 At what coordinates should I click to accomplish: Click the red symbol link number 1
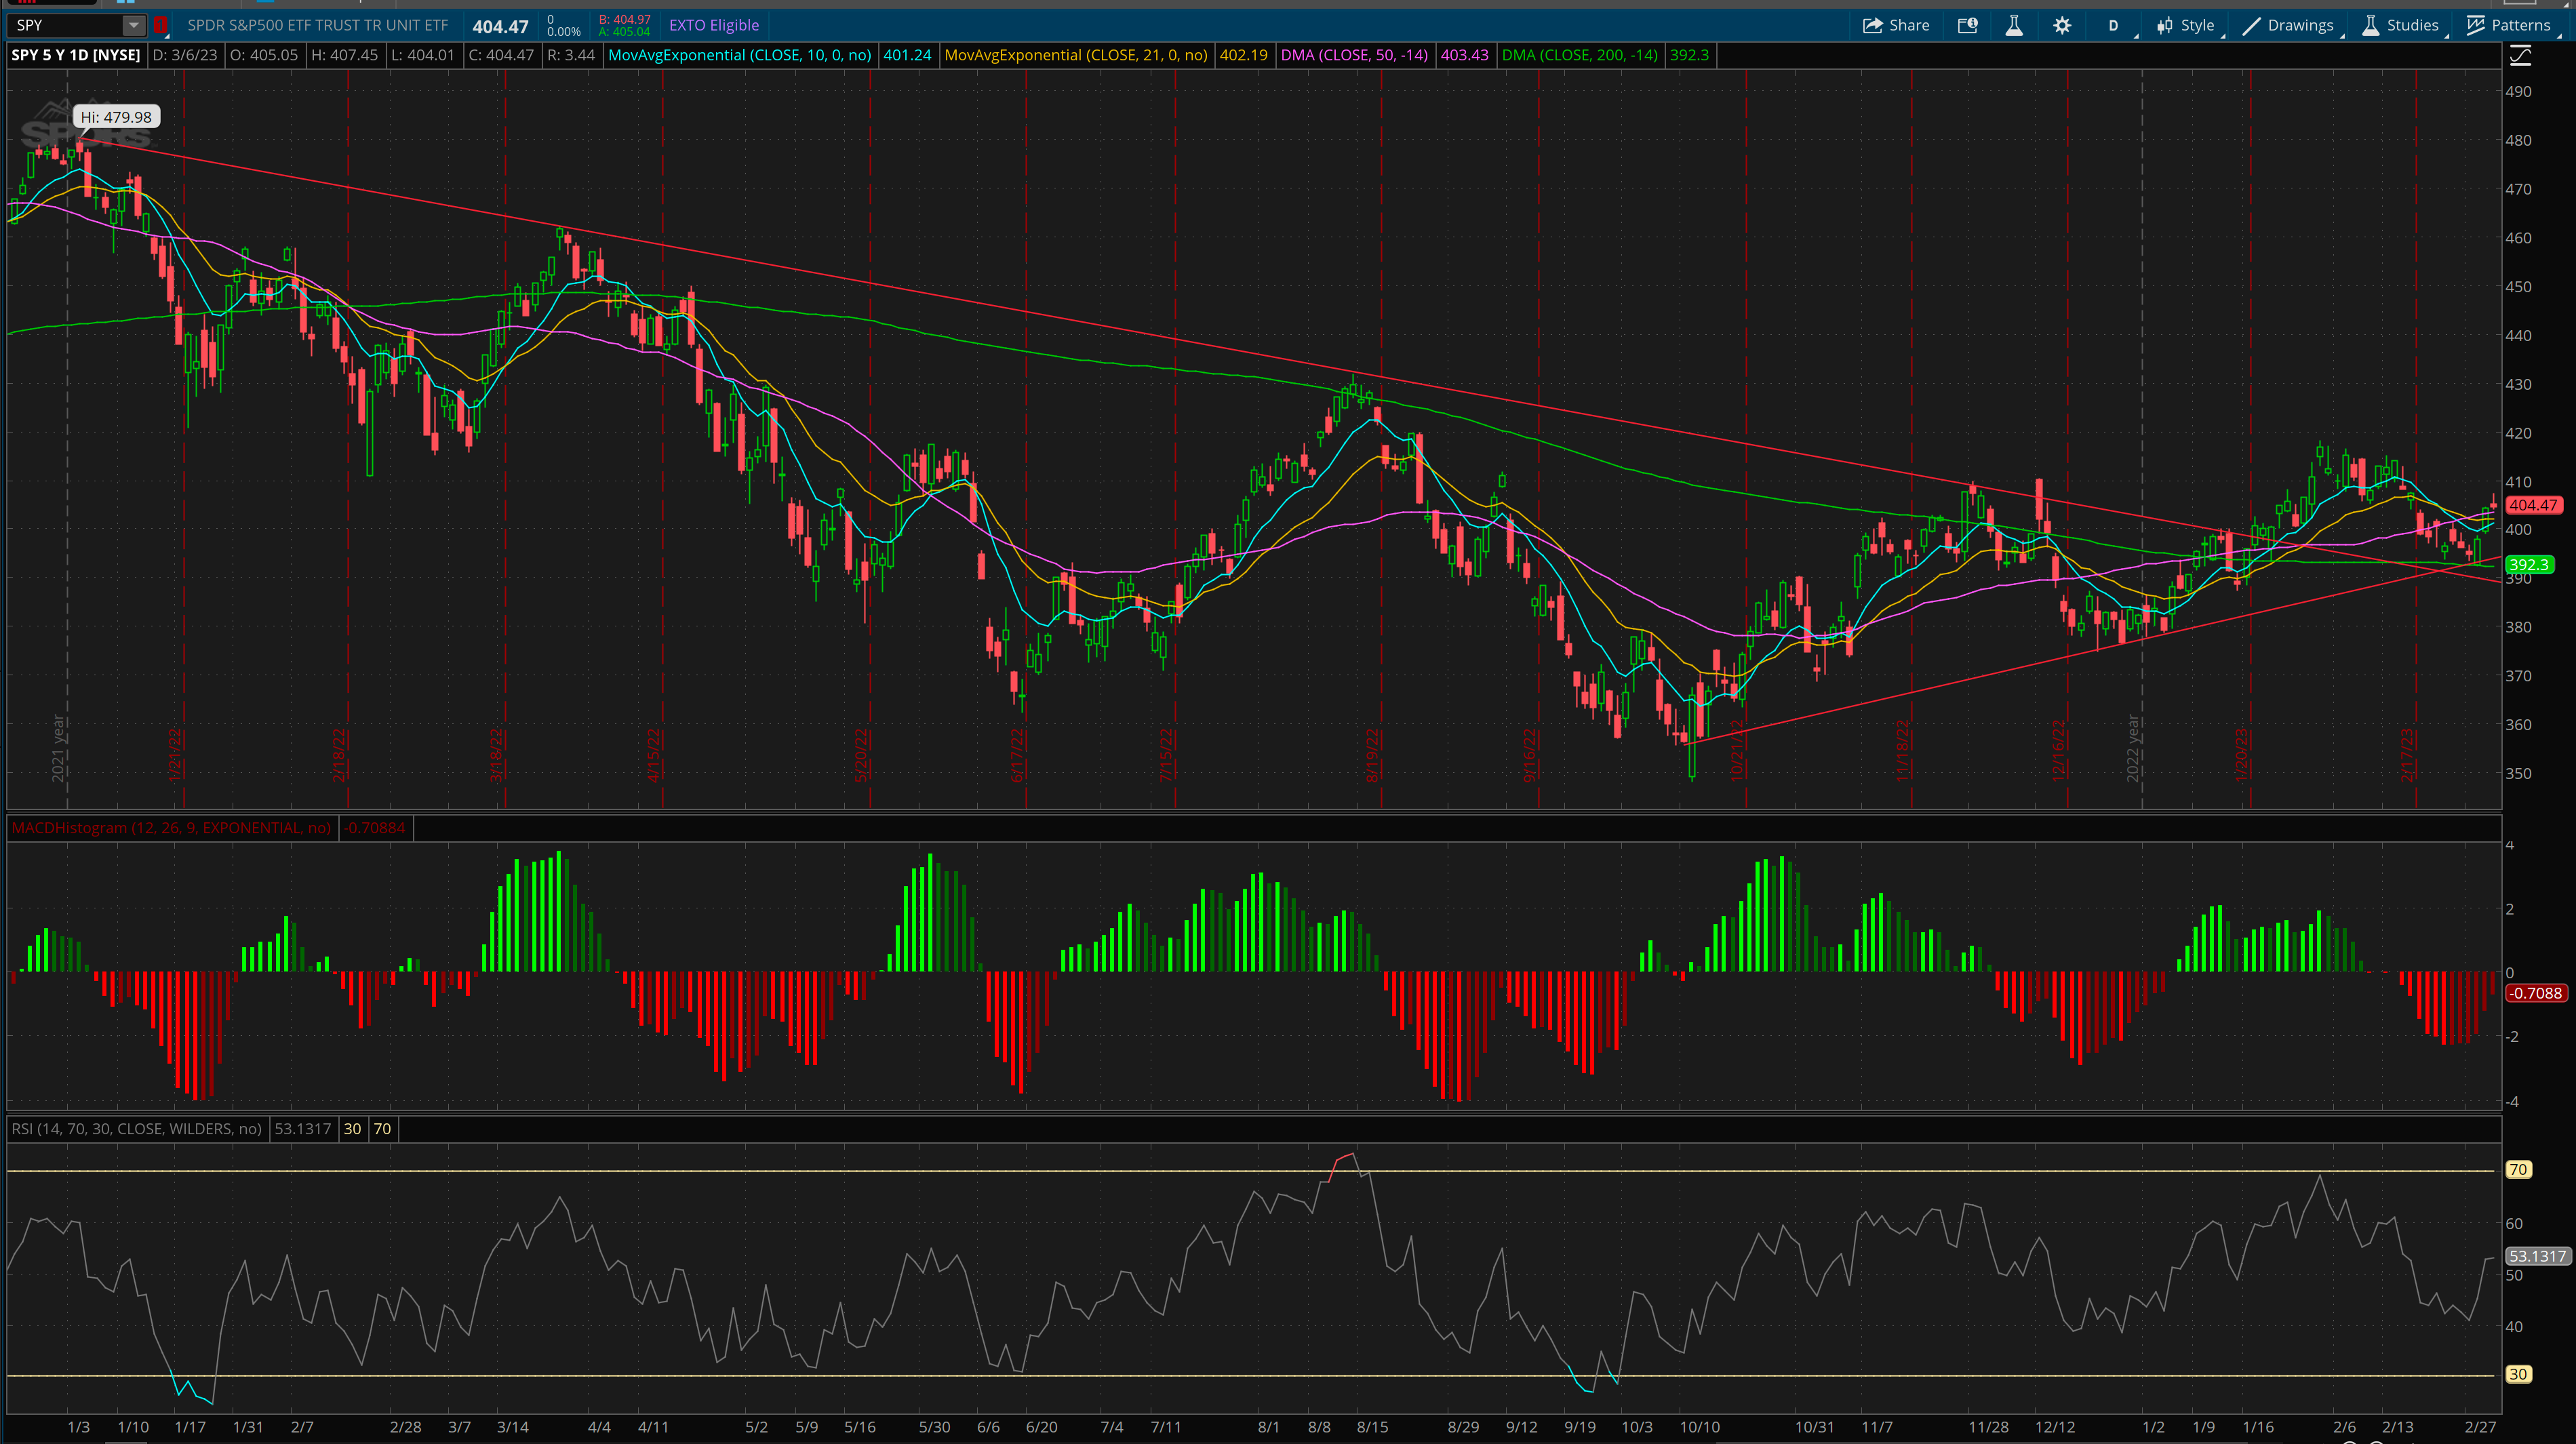point(160,25)
